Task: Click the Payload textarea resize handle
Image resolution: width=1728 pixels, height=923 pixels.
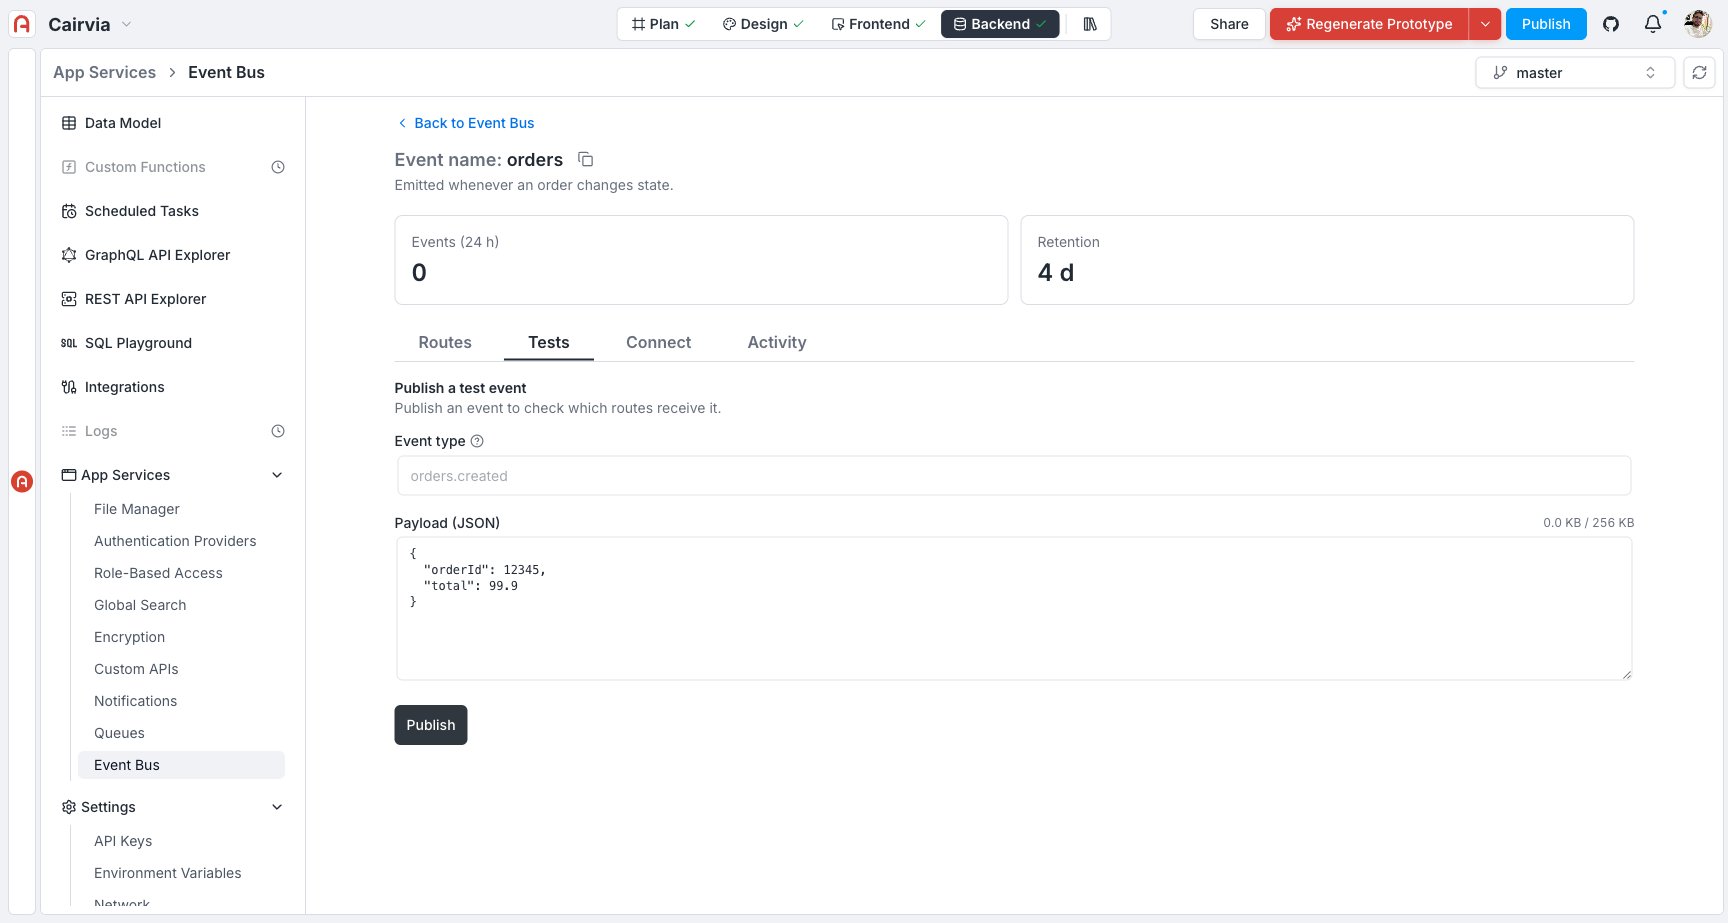Action: (1626, 674)
